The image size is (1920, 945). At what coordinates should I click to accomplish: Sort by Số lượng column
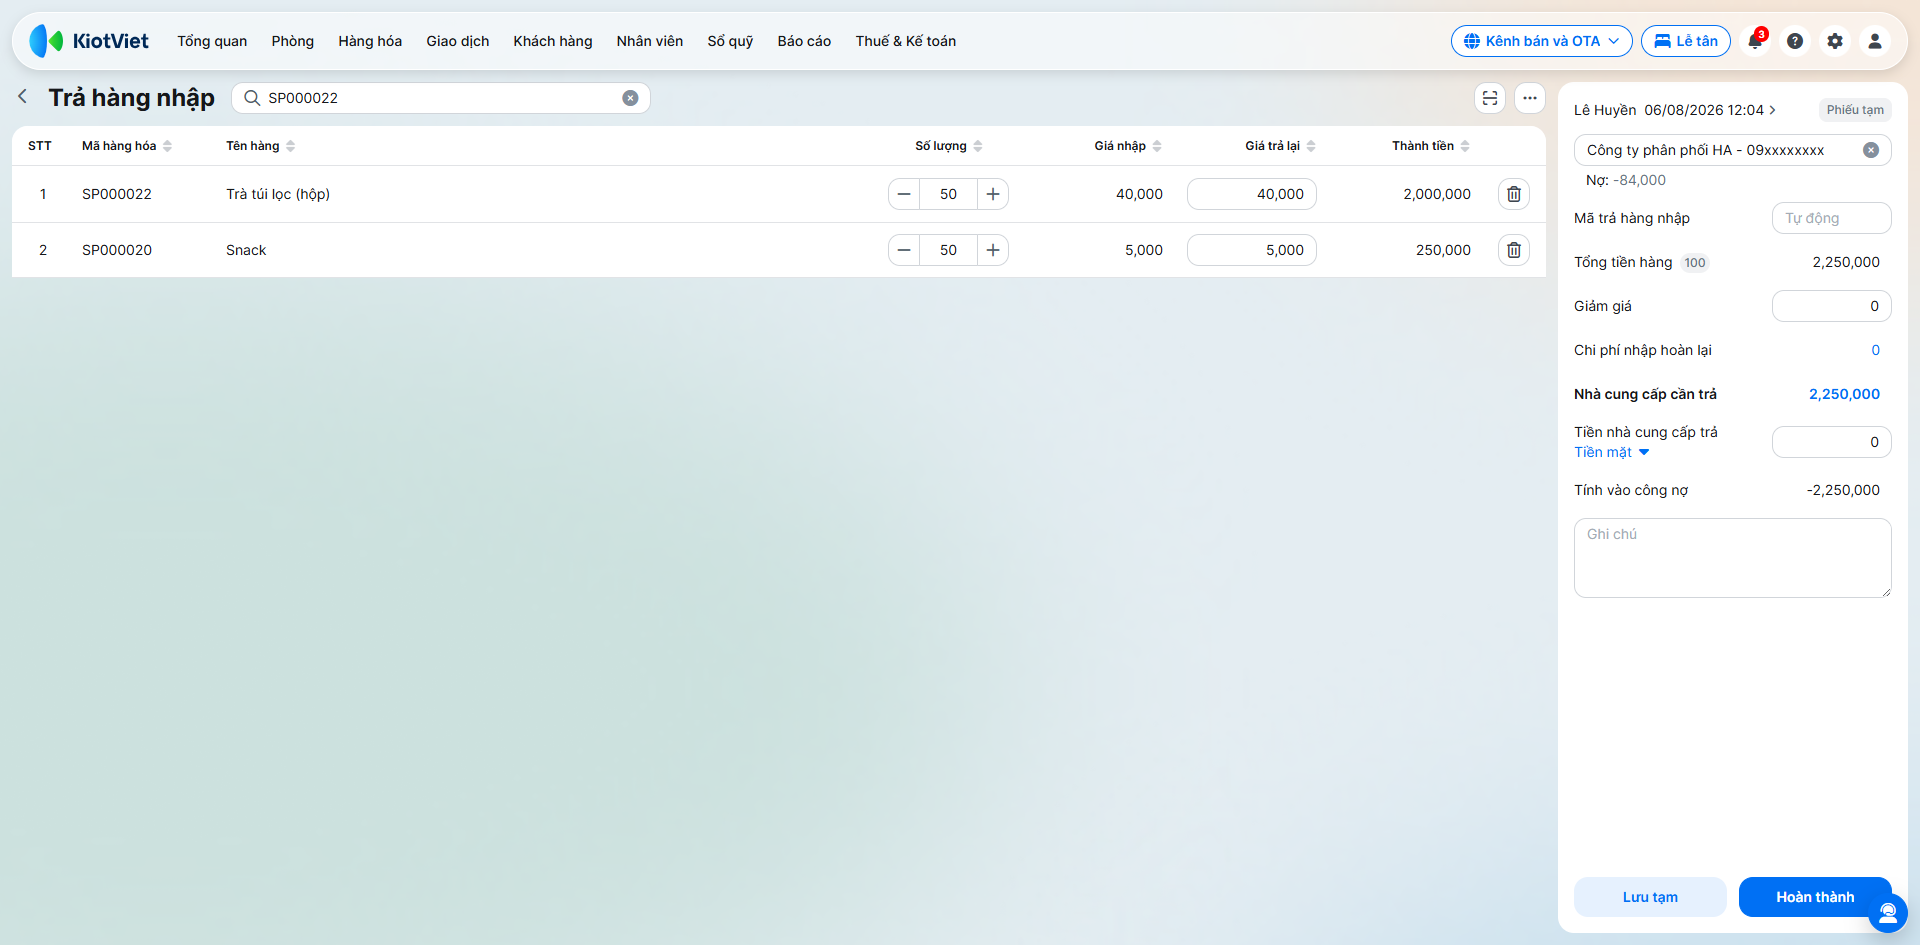pyautogui.click(x=949, y=146)
